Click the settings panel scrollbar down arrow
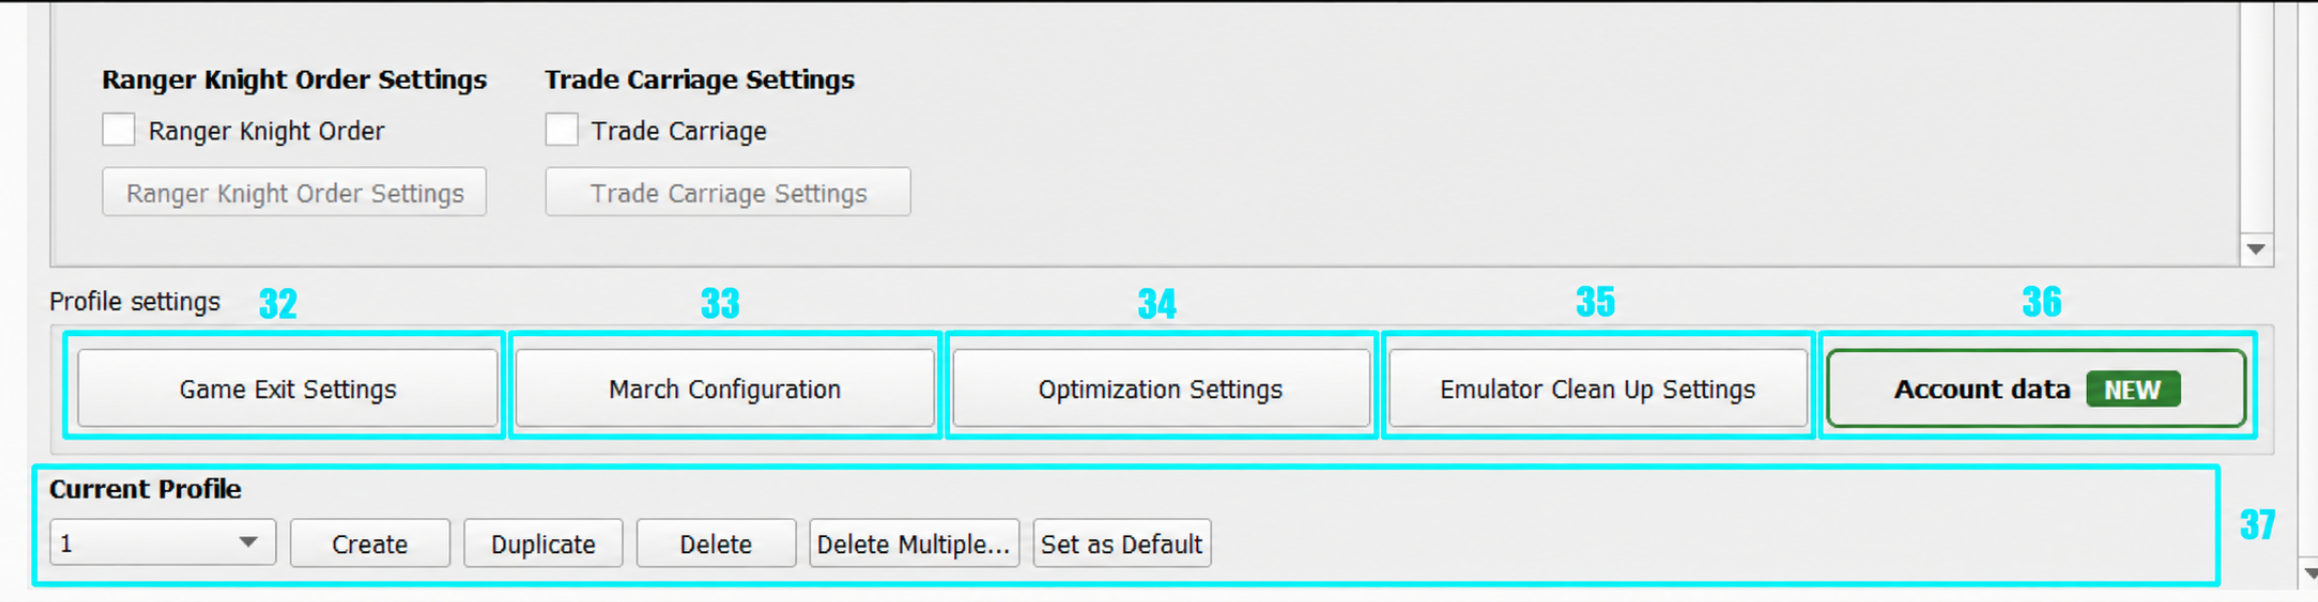2318x602 pixels. click(2256, 249)
